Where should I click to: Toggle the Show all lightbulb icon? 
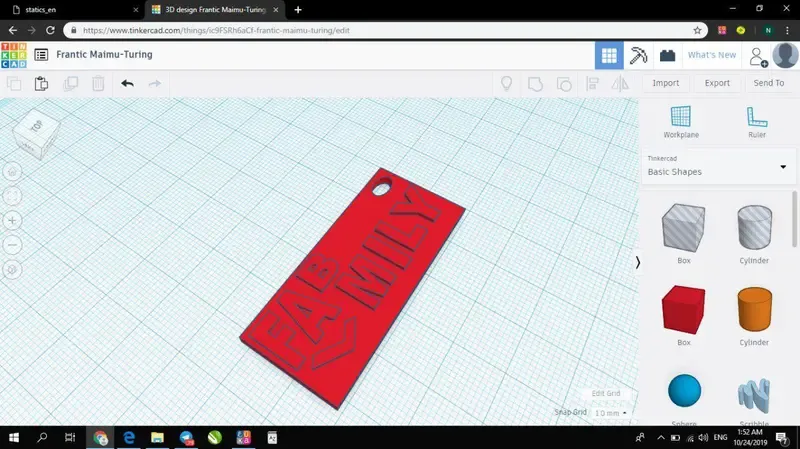[x=507, y=84]
